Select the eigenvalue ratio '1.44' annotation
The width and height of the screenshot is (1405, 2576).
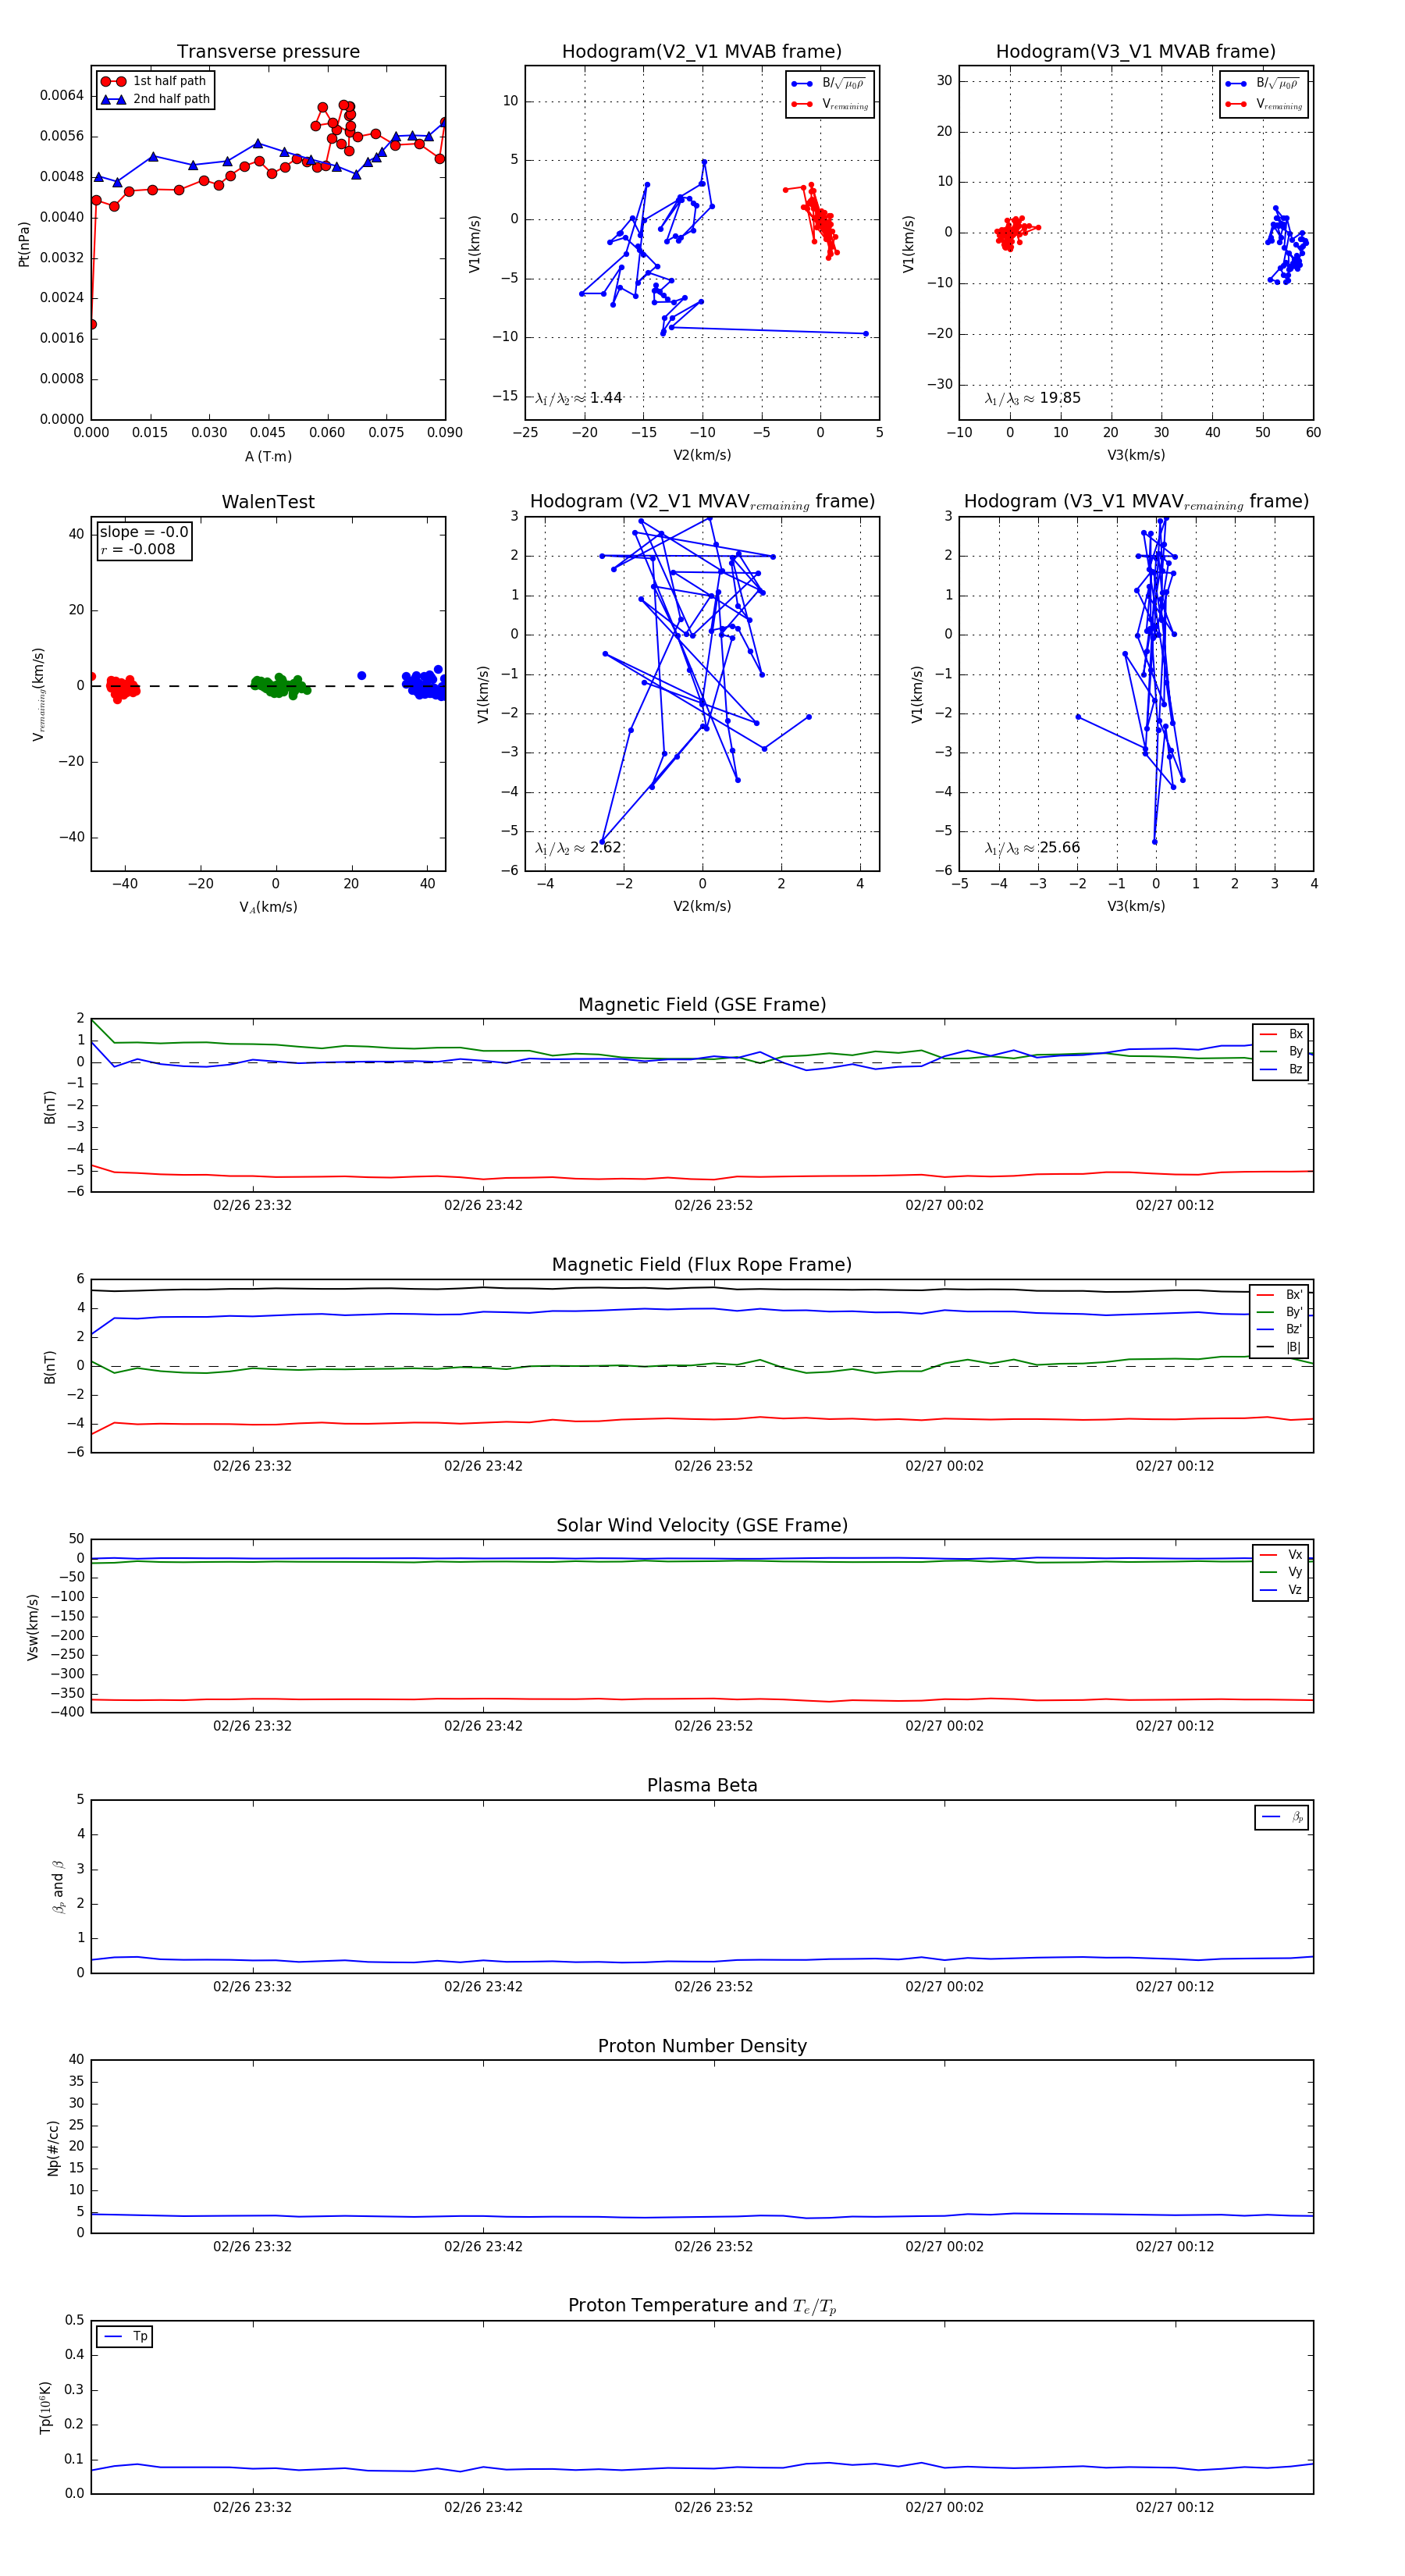coord(579,398)
